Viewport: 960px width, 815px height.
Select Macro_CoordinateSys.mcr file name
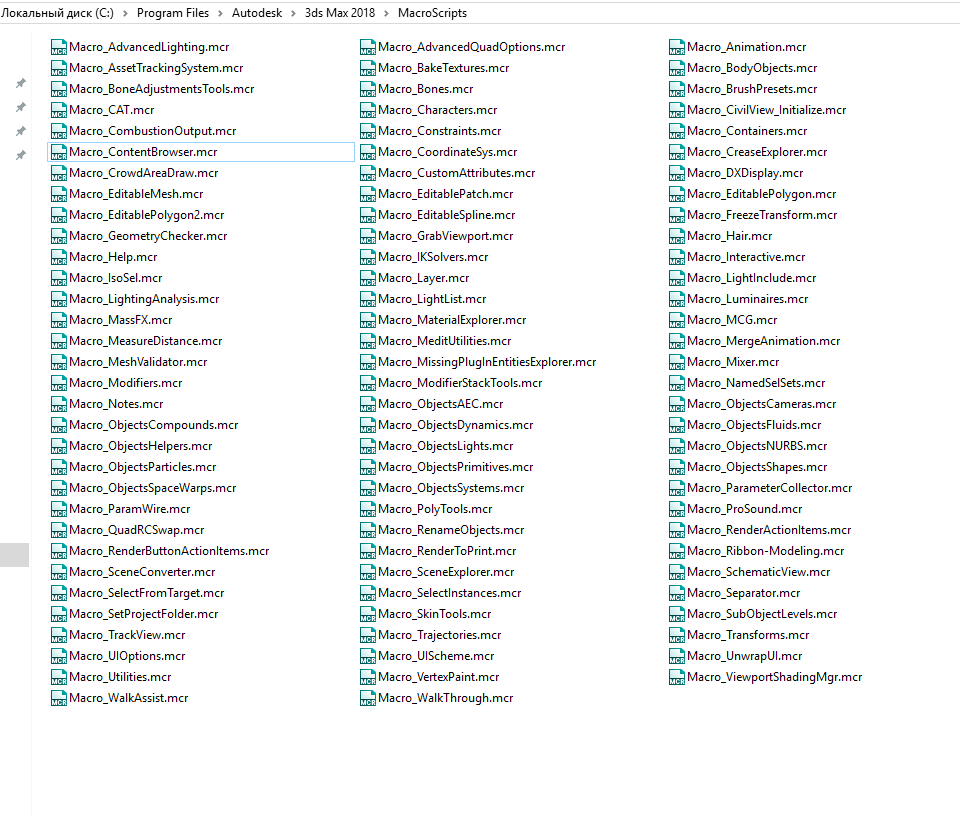(448, 152)
